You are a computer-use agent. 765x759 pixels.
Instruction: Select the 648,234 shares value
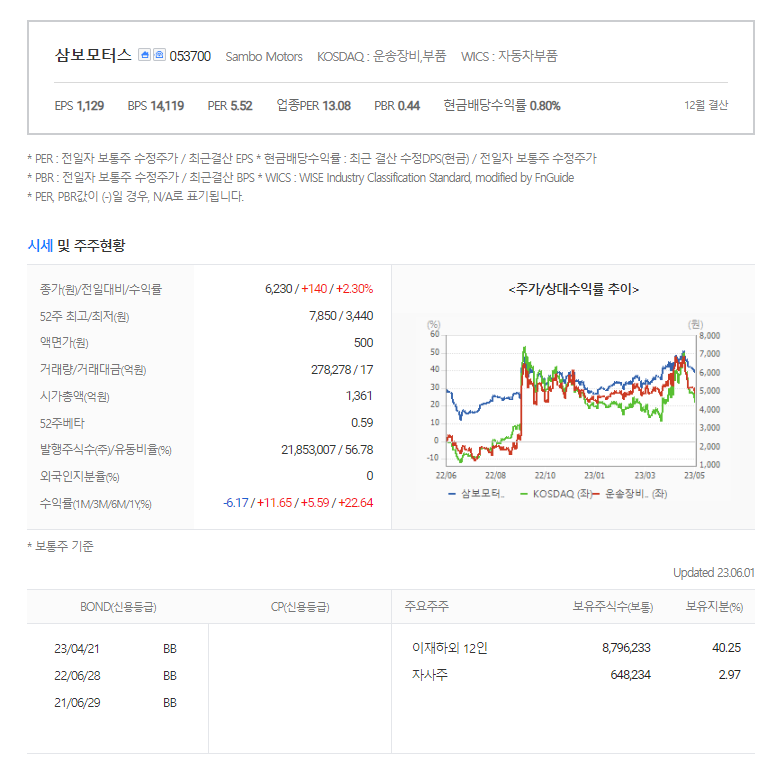tap(630, 675)
